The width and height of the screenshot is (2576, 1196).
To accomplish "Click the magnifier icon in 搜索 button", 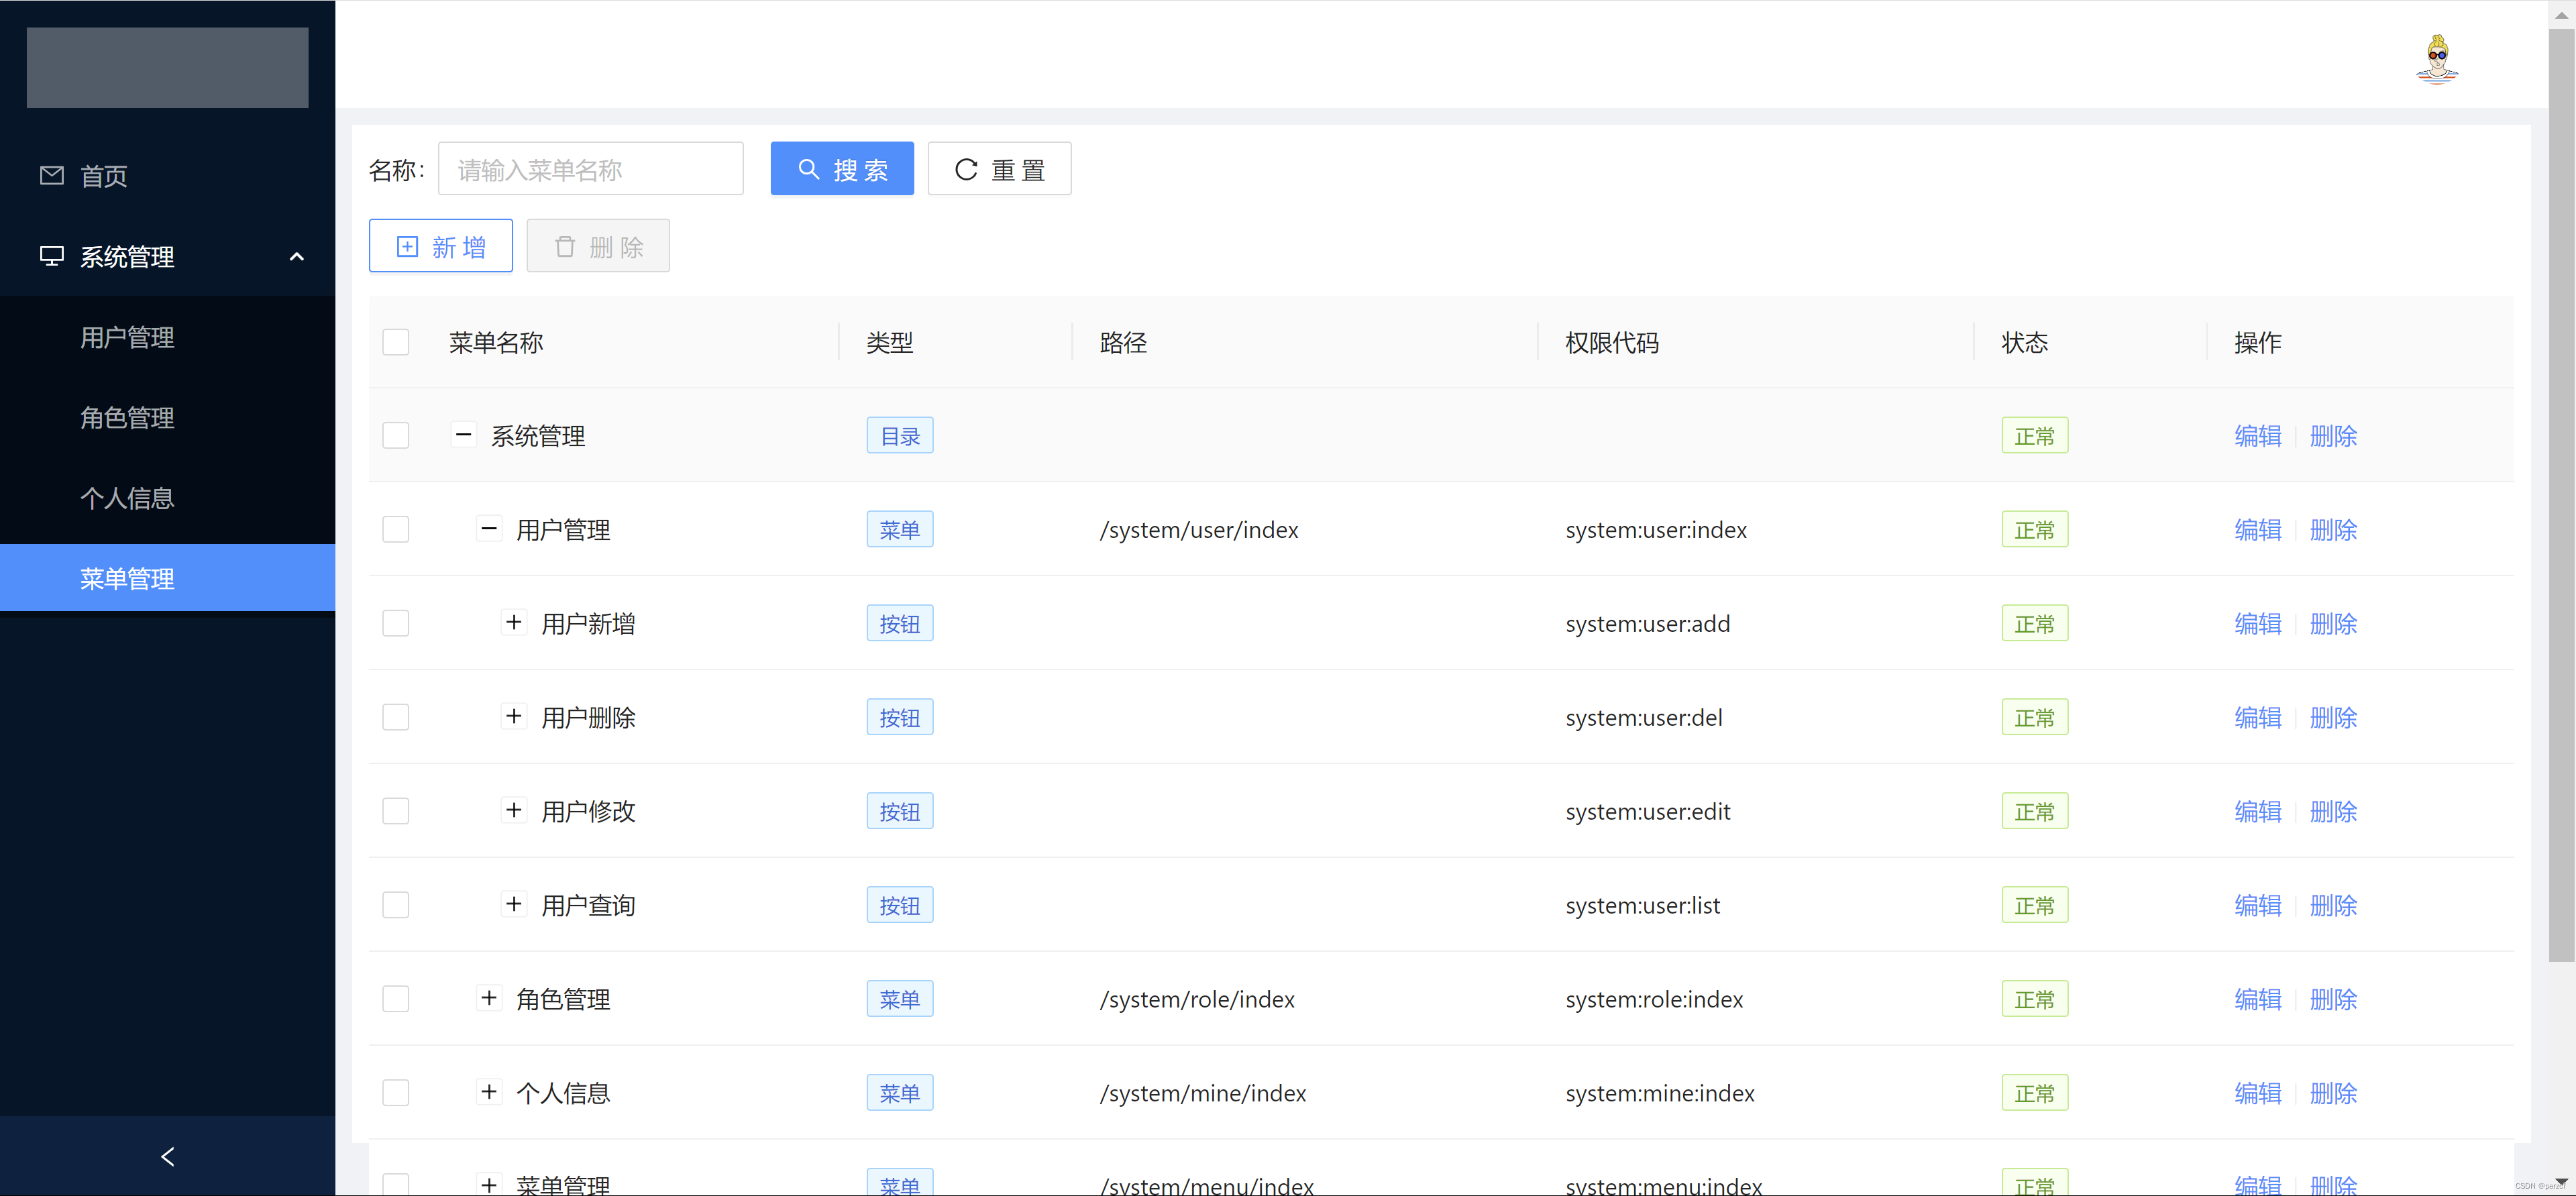I will 808,169.
